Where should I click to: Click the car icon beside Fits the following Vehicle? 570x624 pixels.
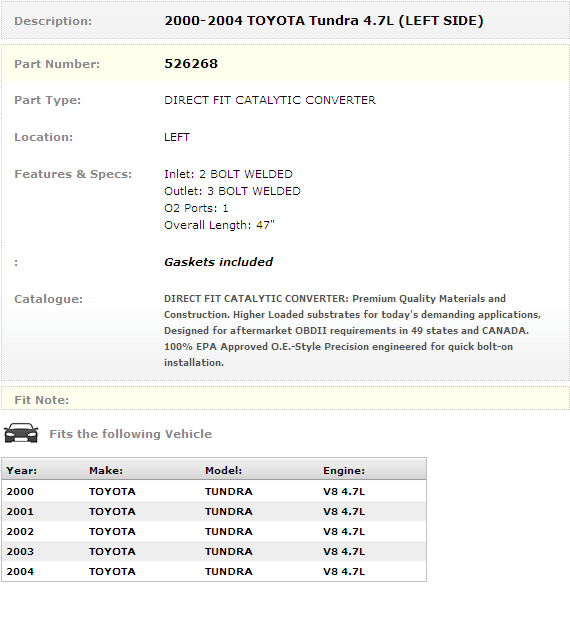pos(21,433)
